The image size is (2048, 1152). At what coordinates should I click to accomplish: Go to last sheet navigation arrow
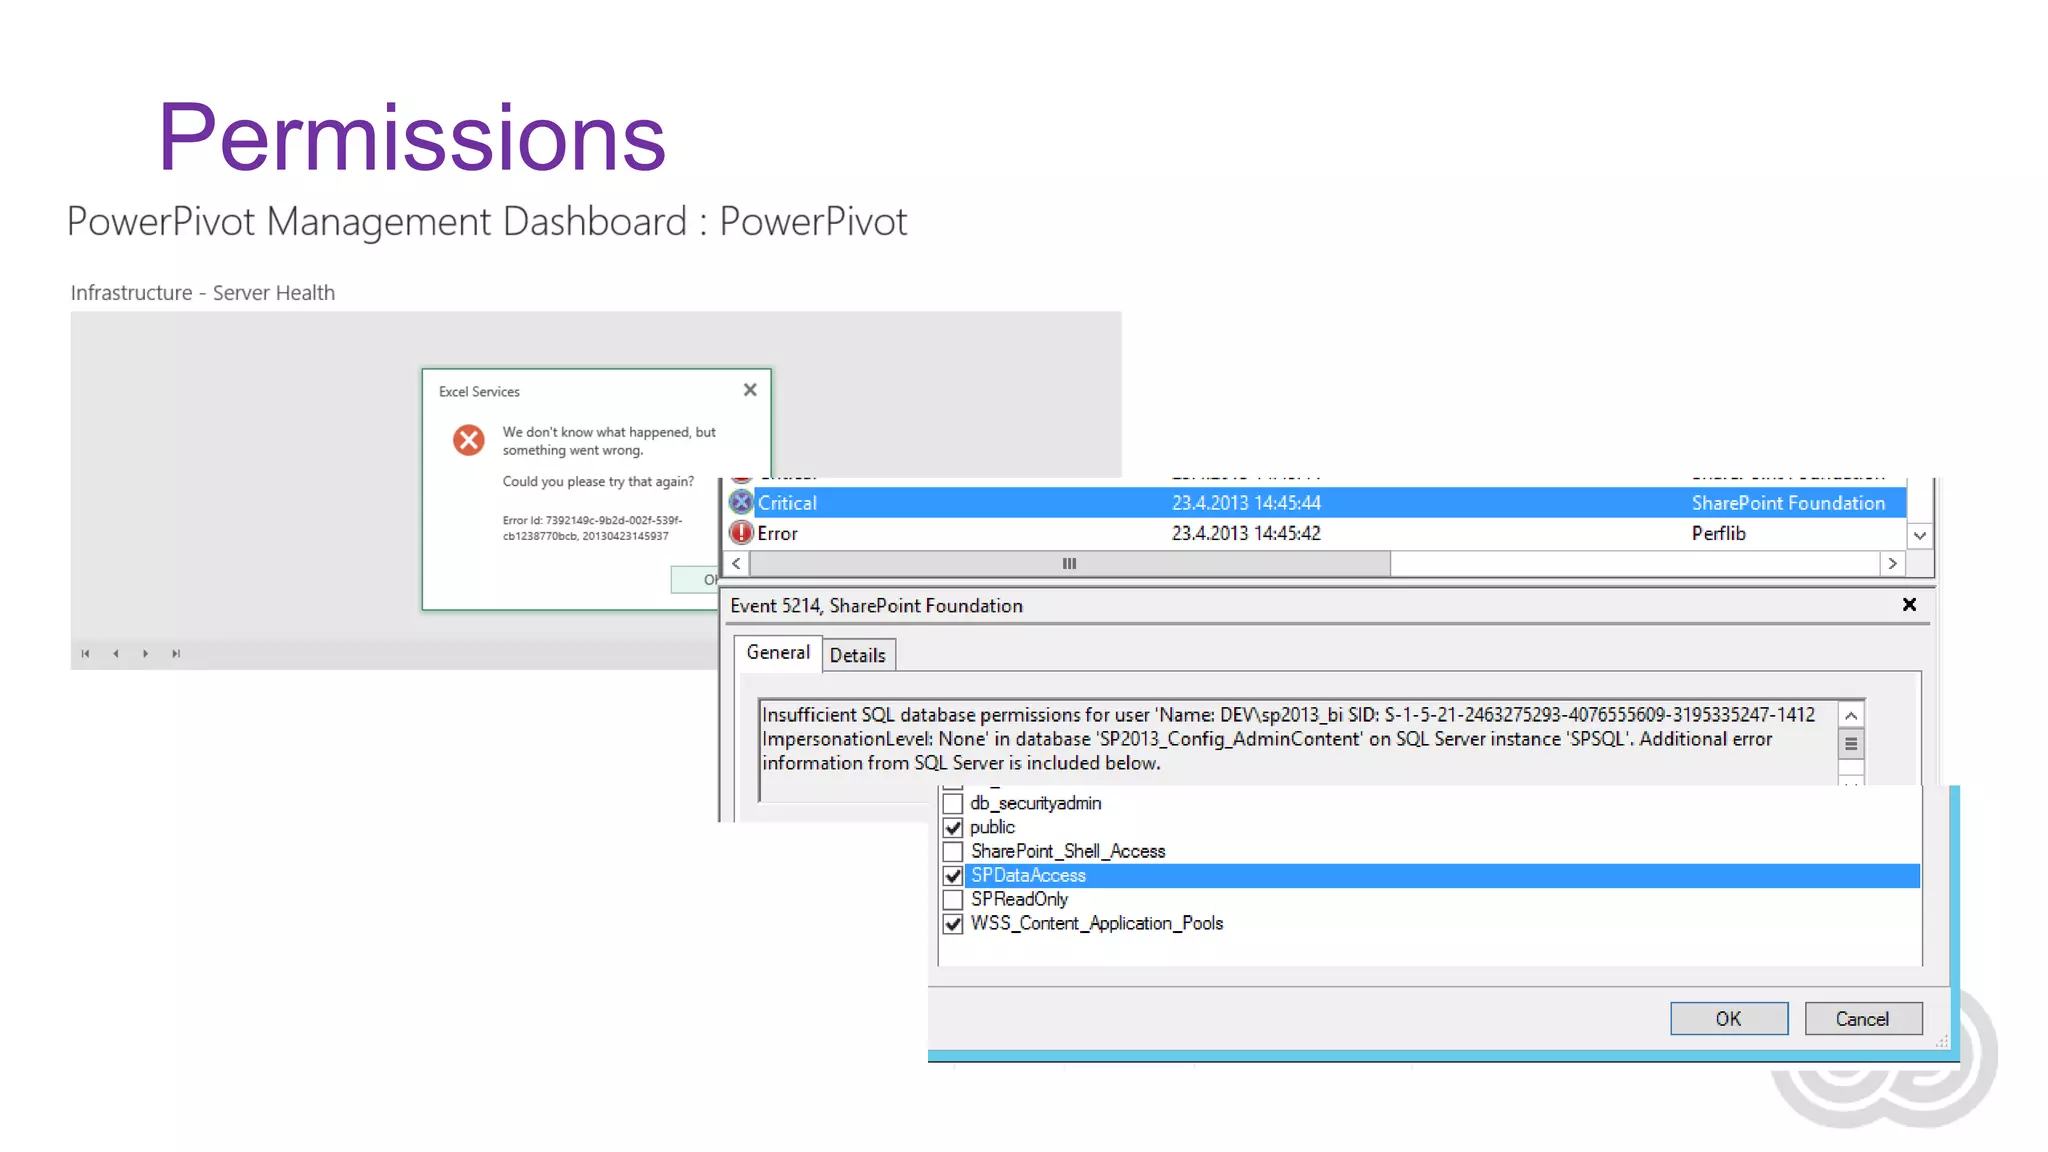coord(176,654)
